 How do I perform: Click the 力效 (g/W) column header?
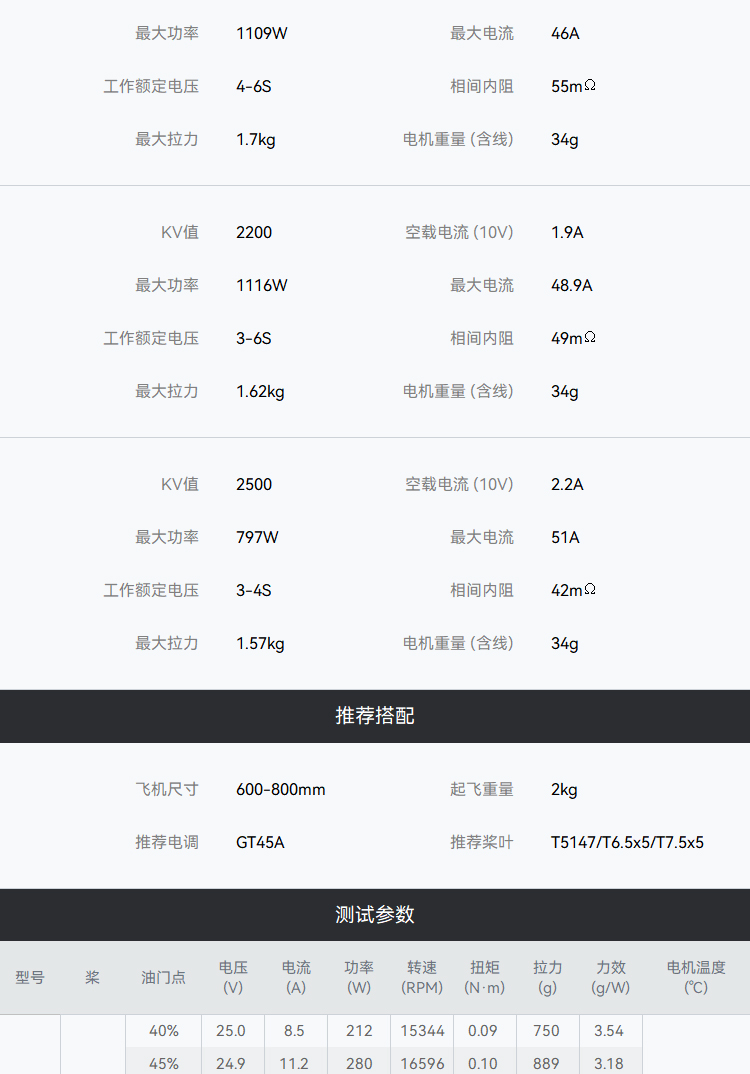click(611, 977)
